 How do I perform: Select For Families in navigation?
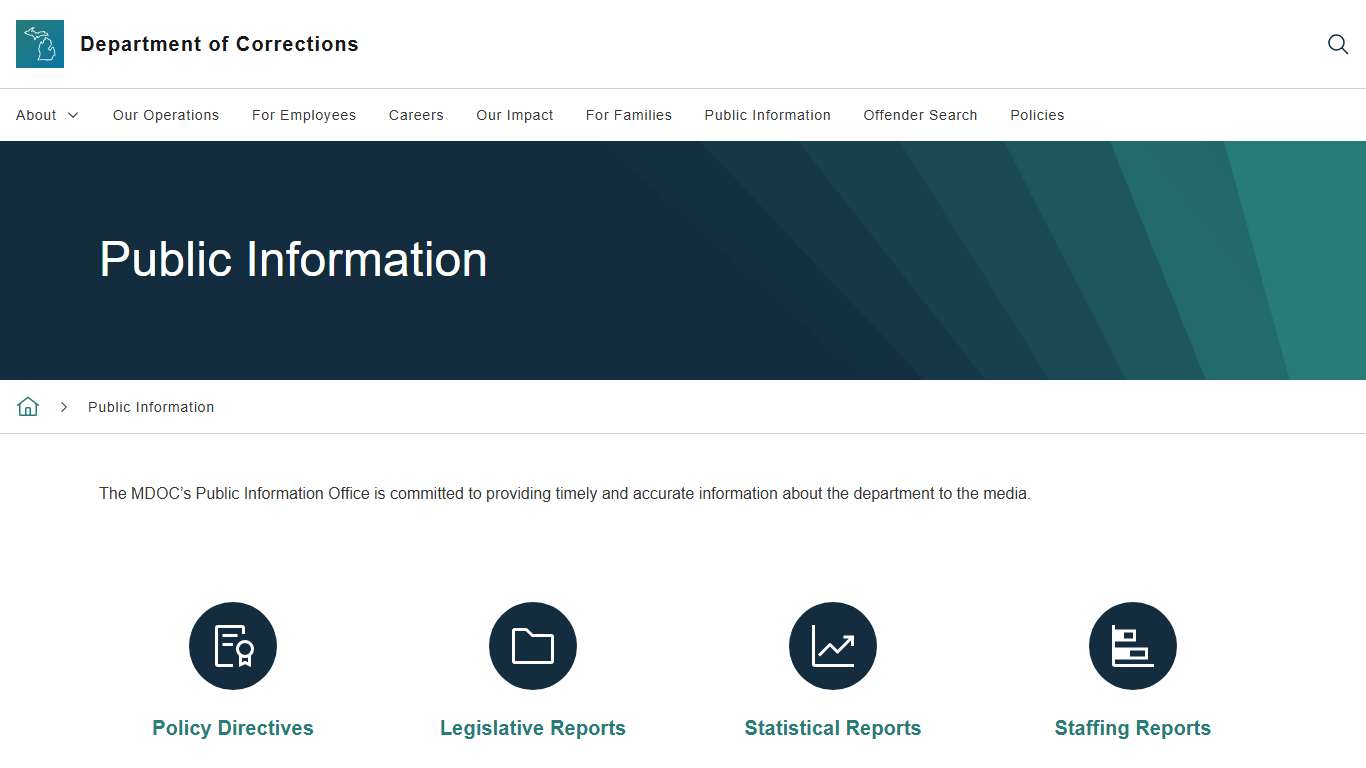point(629,115)
